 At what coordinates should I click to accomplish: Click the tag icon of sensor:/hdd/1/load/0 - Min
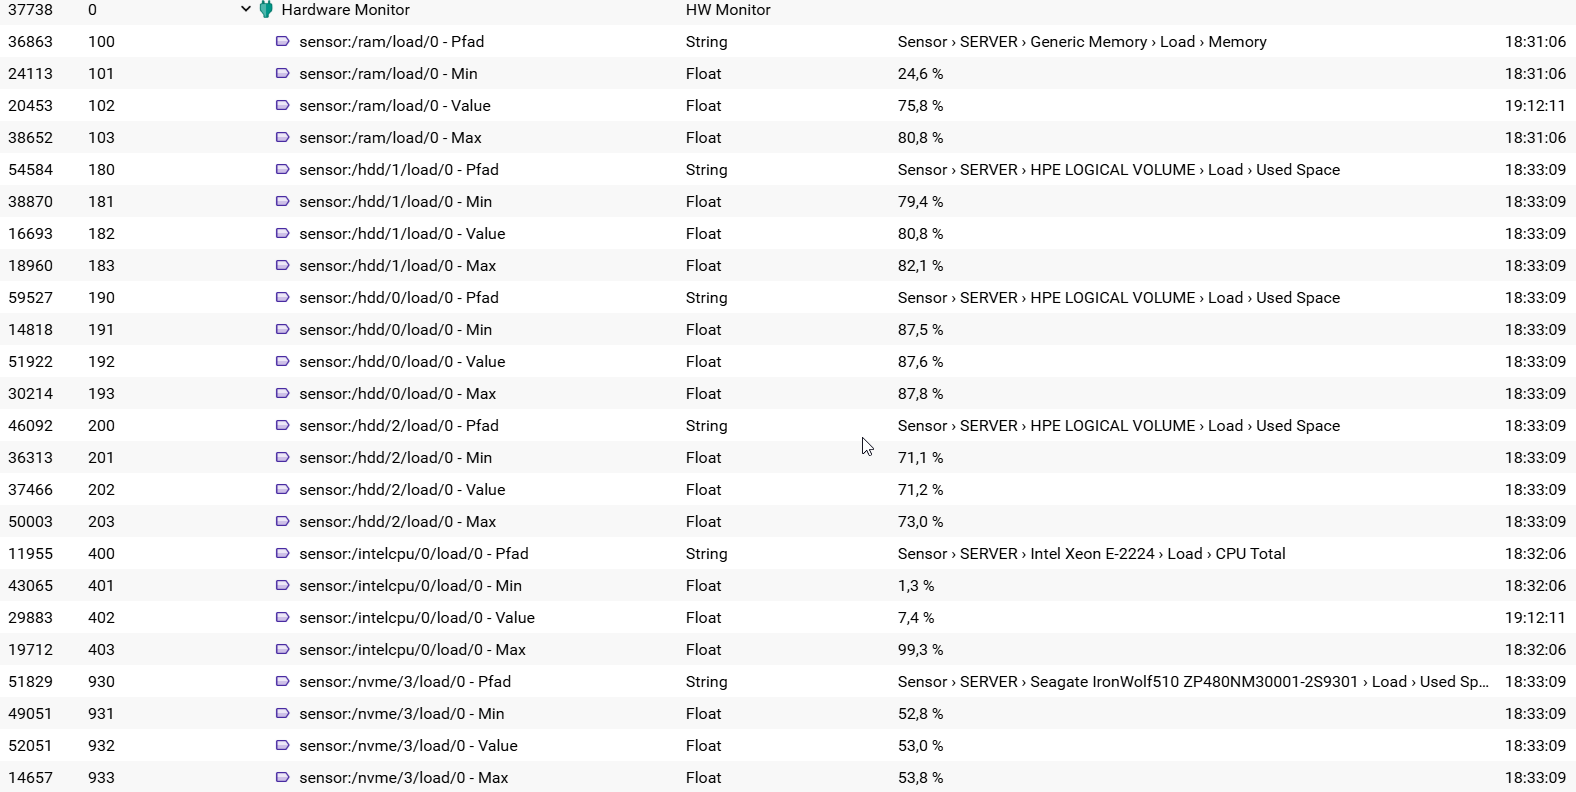[x=283, y=202]
